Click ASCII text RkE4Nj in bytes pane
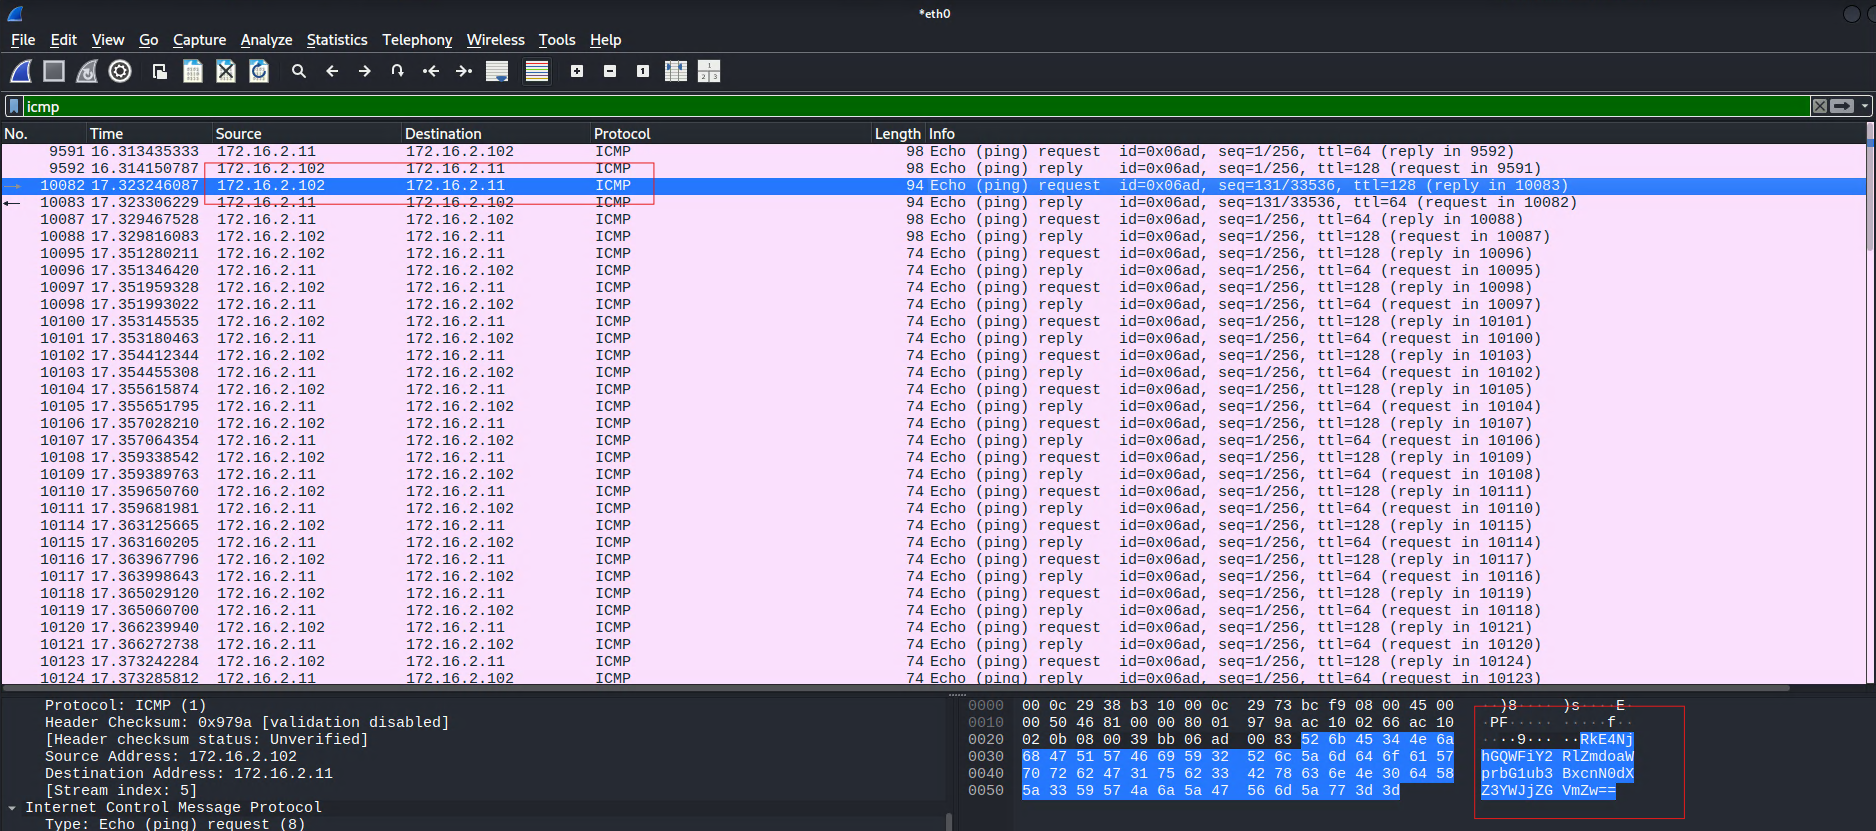Viewport: 1876px width, 831px height. coord(1606,739)
